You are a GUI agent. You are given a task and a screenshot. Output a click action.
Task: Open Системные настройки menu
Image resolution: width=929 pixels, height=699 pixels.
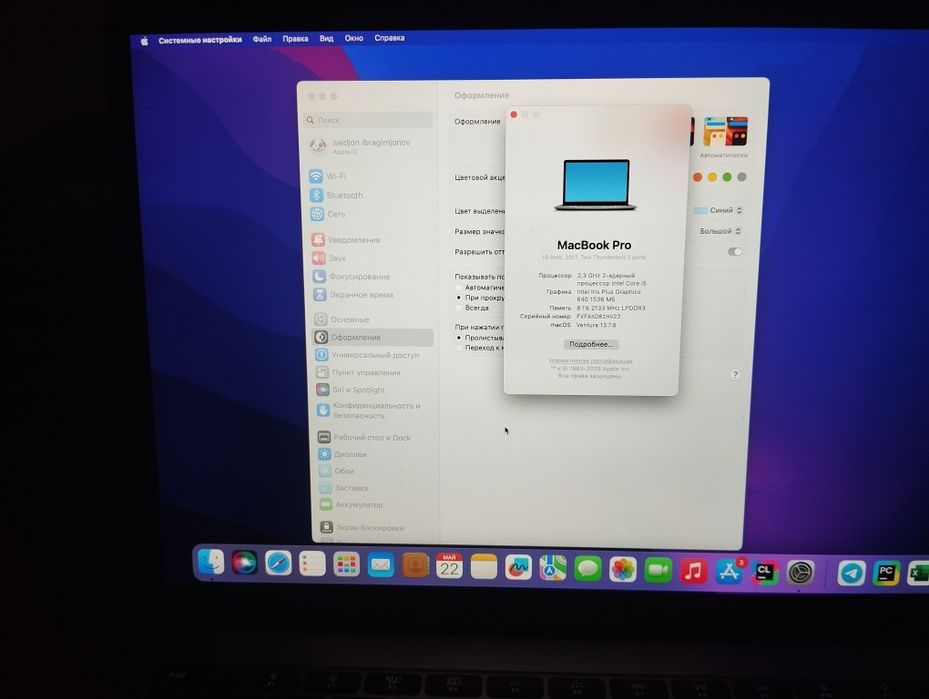[200, 40]
